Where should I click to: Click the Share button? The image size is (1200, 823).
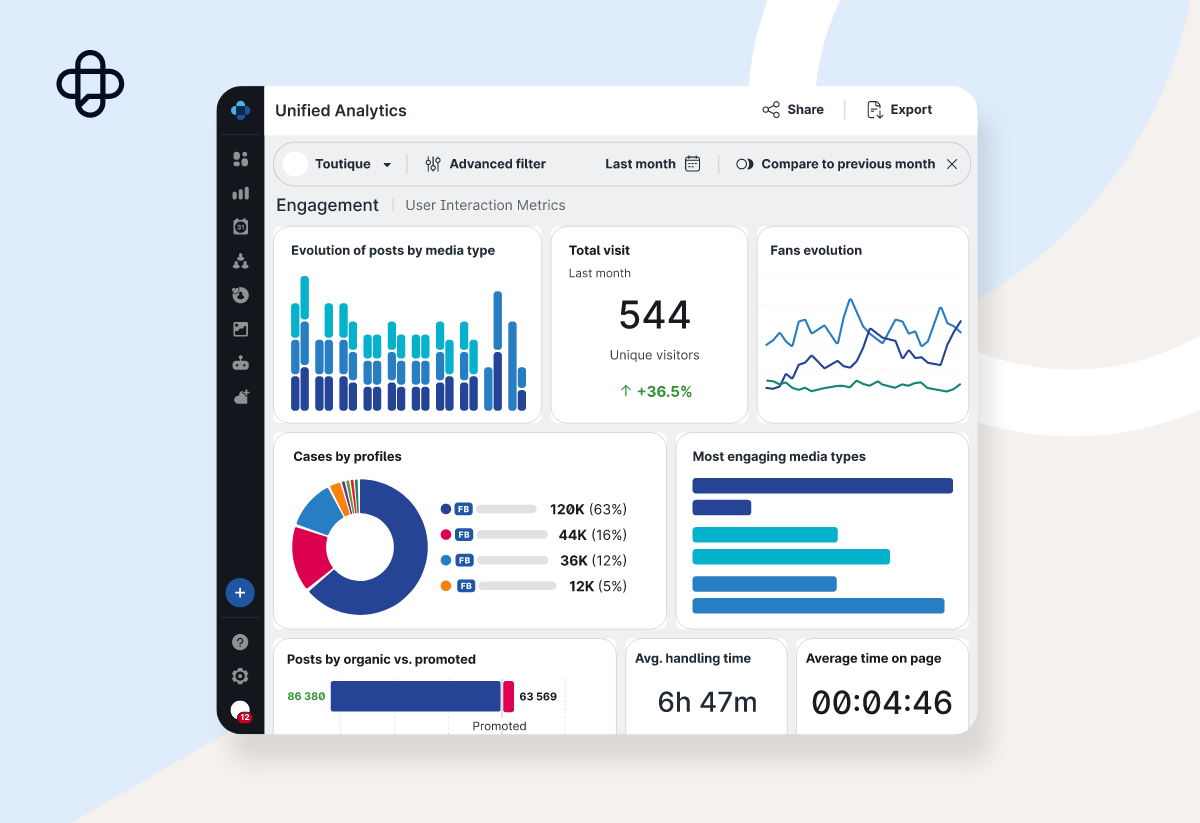(x=793, y=110)
